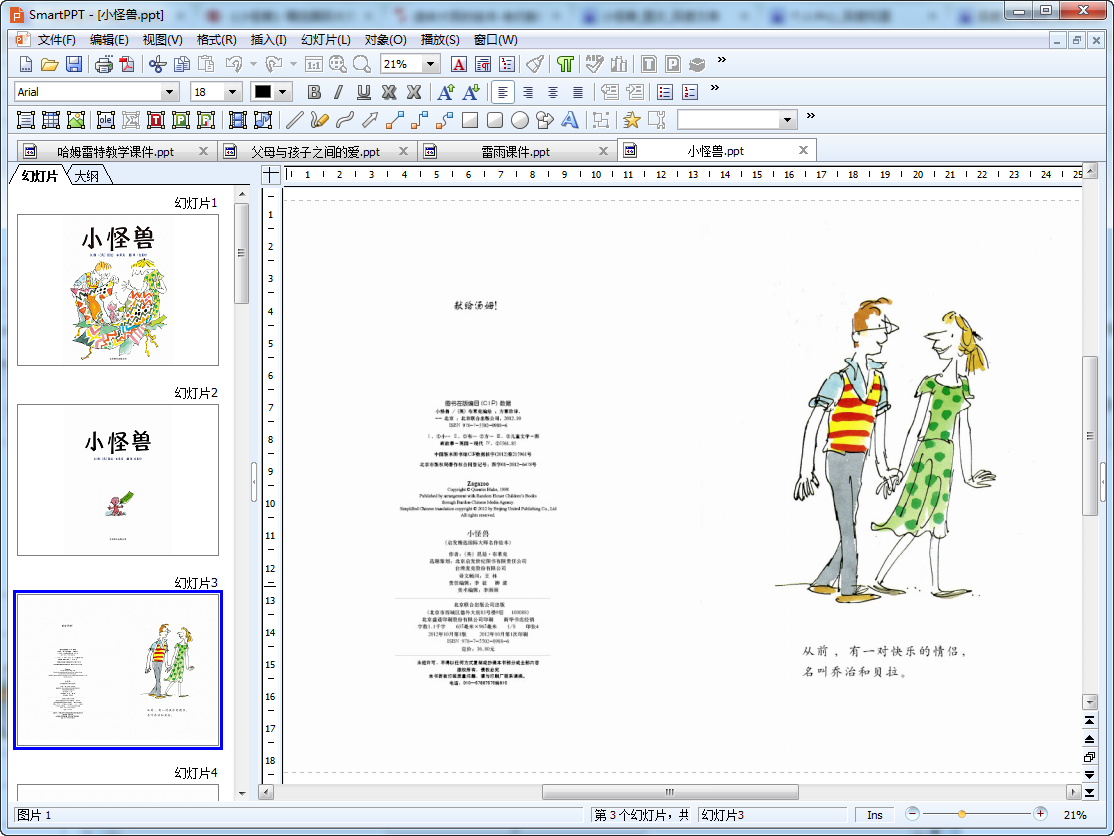Open the zoom 21% dropdown

[430, 64]
